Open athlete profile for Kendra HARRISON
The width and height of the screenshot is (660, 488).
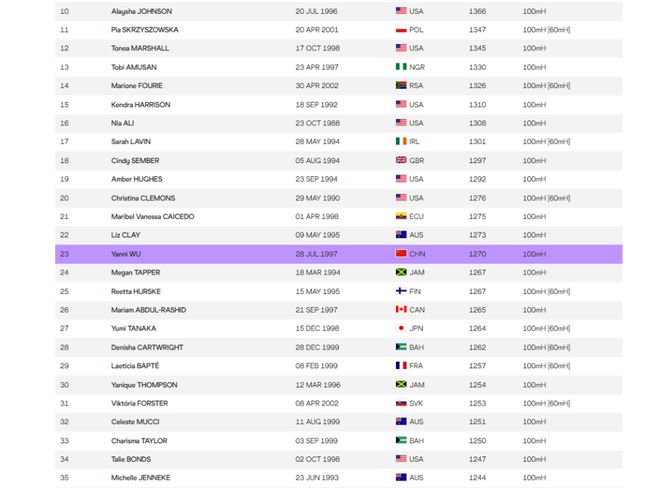point(141,104)
